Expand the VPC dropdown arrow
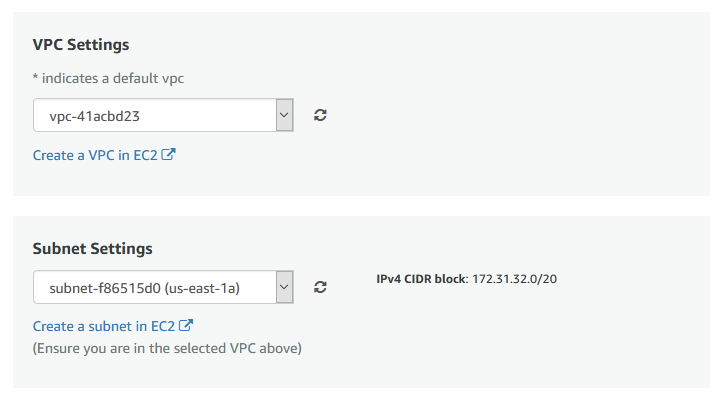Screen dimensions: 724x397 (284, 115)
